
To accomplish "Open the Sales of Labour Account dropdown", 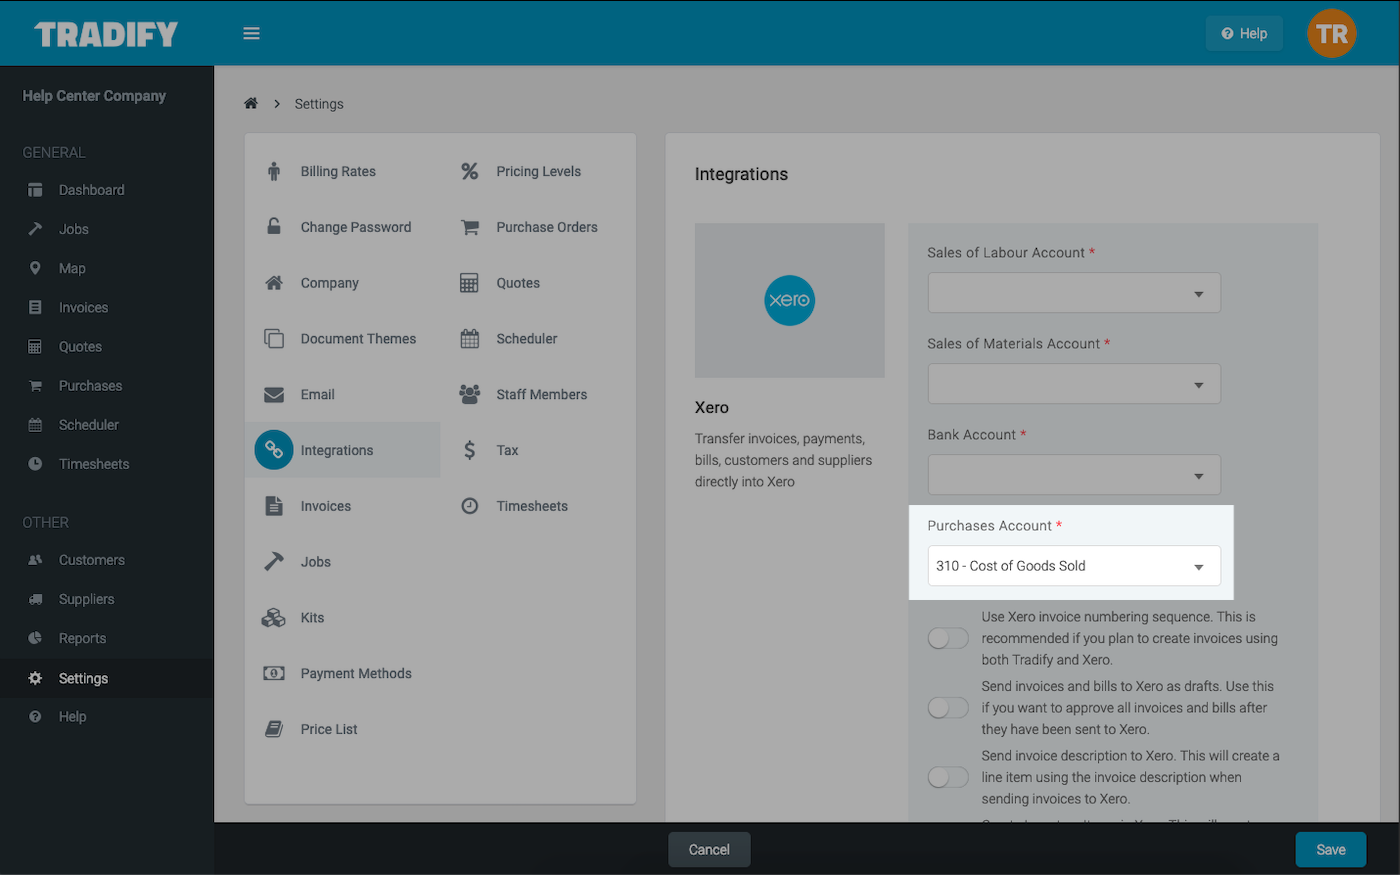I will tap(1074, 293).
